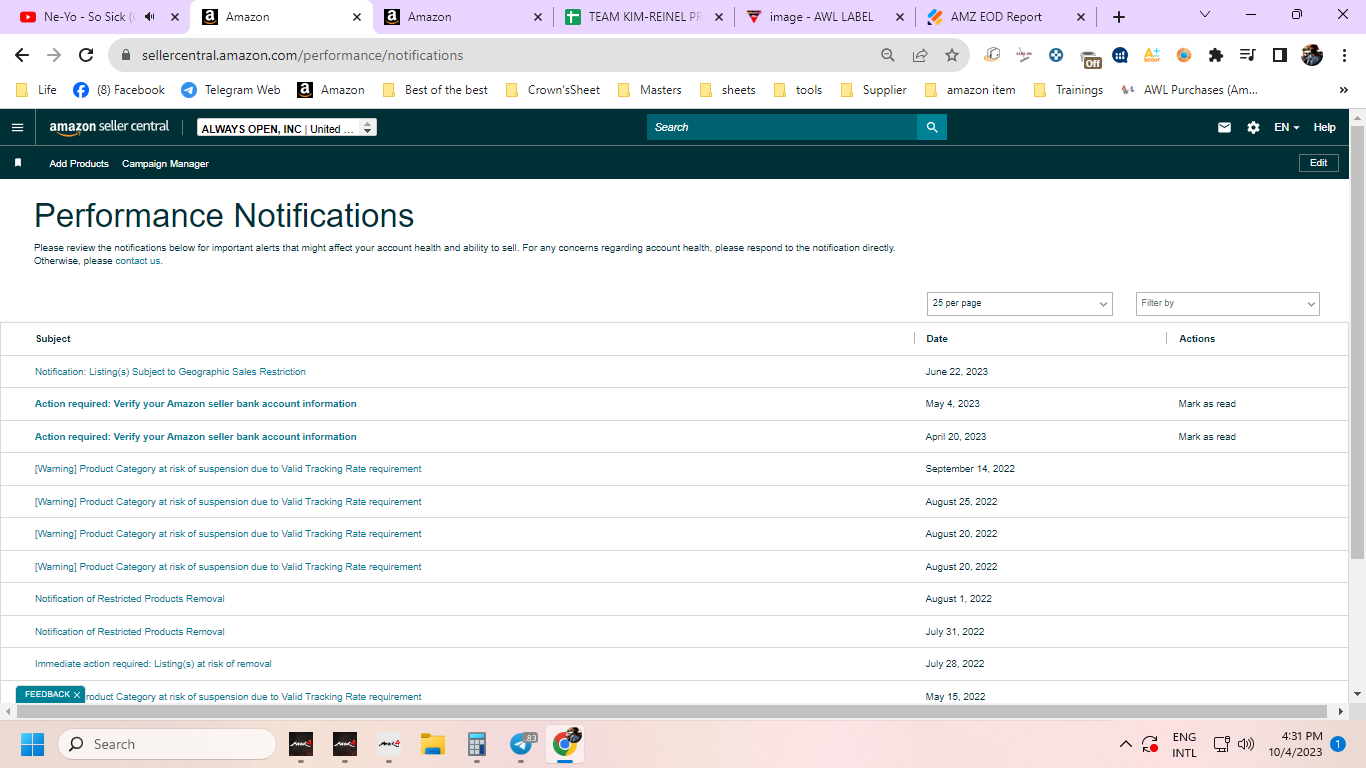The height and width of the screenshot is (768, 1366).
Task: Click the Amazon Seller Central logo
Action: pyautogui.click(x=110, y=127)
